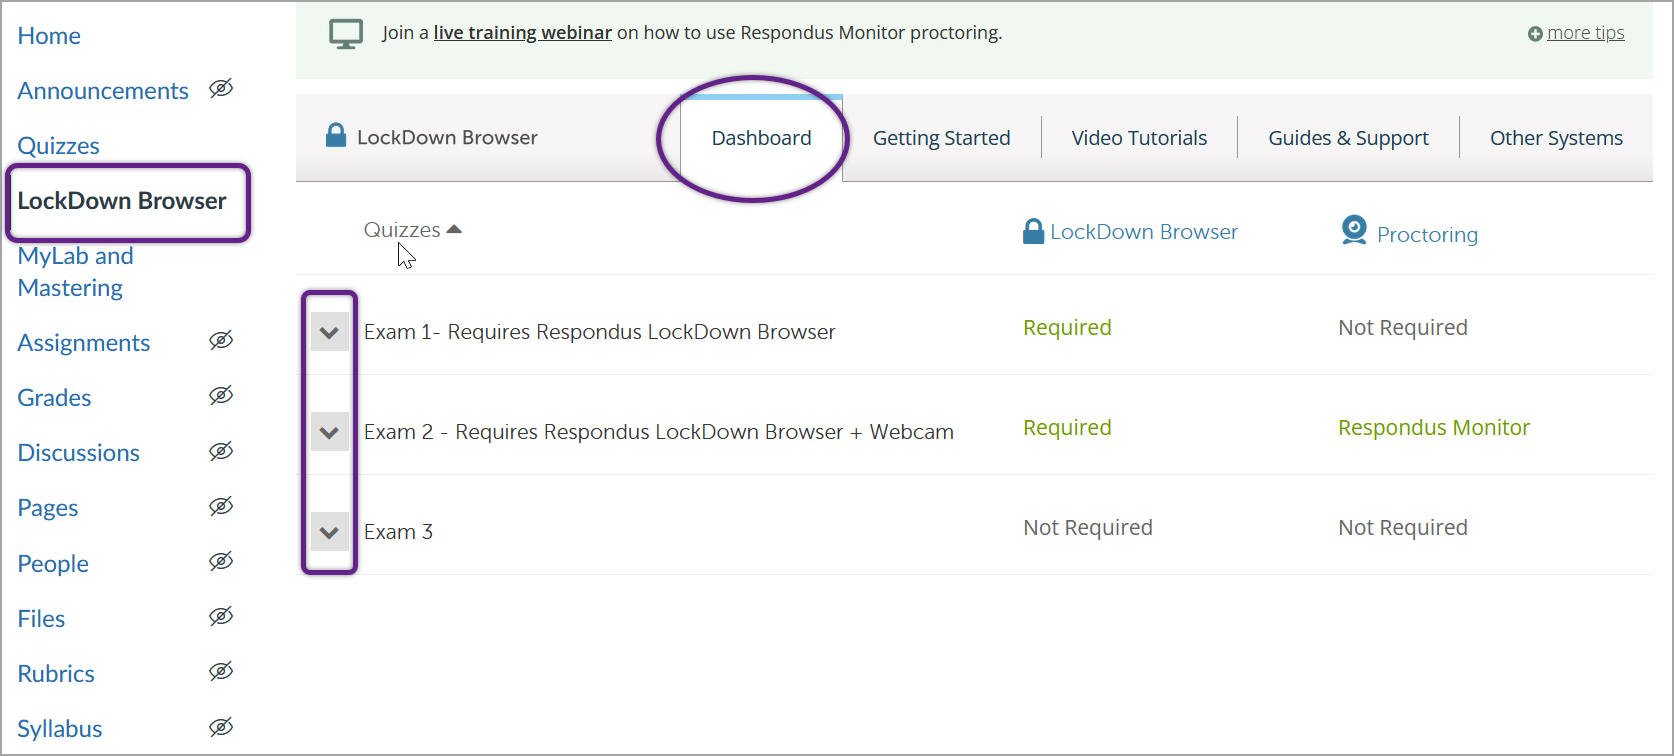The width and height of the screenshot is (1674, 756).
Task: Sort by the Quizzes column arrow
Action: pyautogui.click(x=454, y=229)
